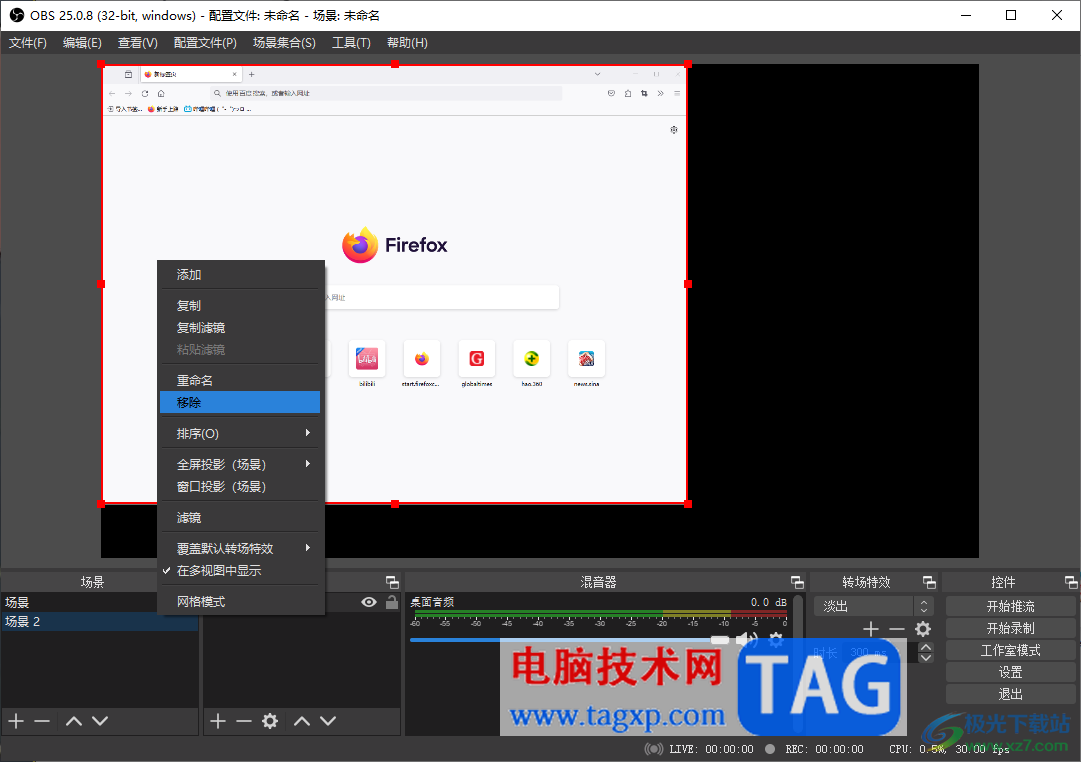
Task: Undock the controls panel
Action: [x=1071, y=582]
